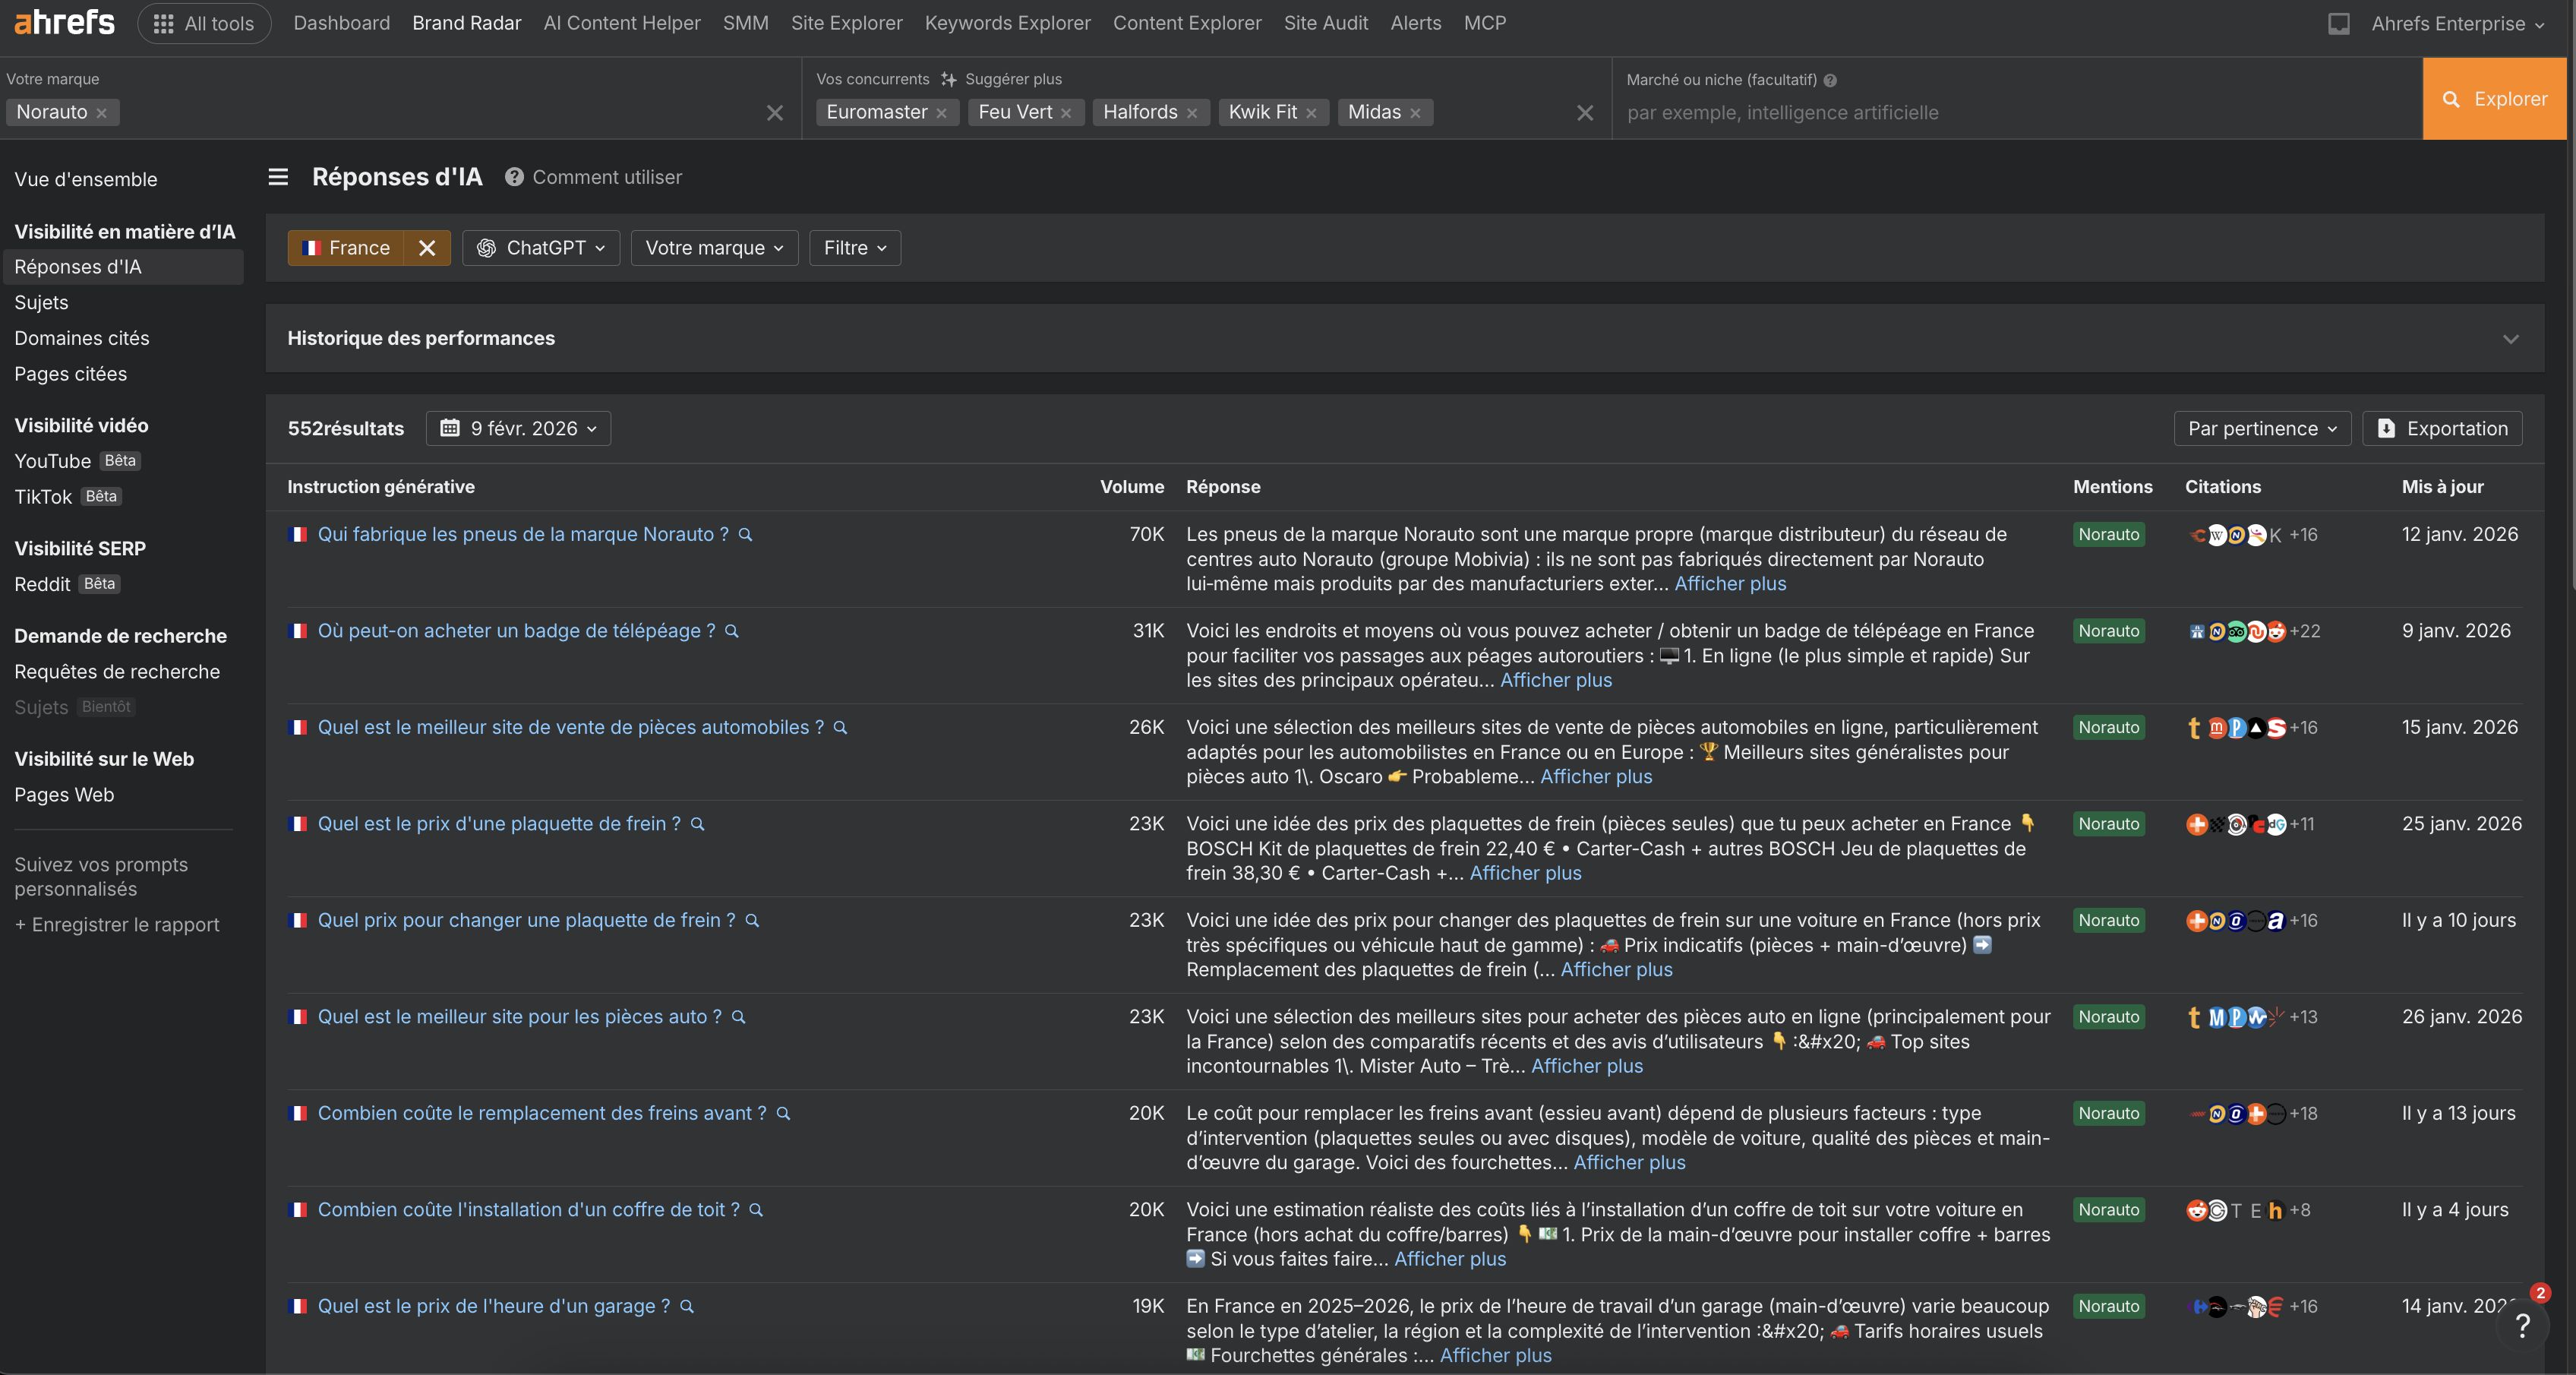Click the magnifier next to the Norauto pneus prompt
The height and width of the screenshot is (1375, 2576).
point(744,535)
